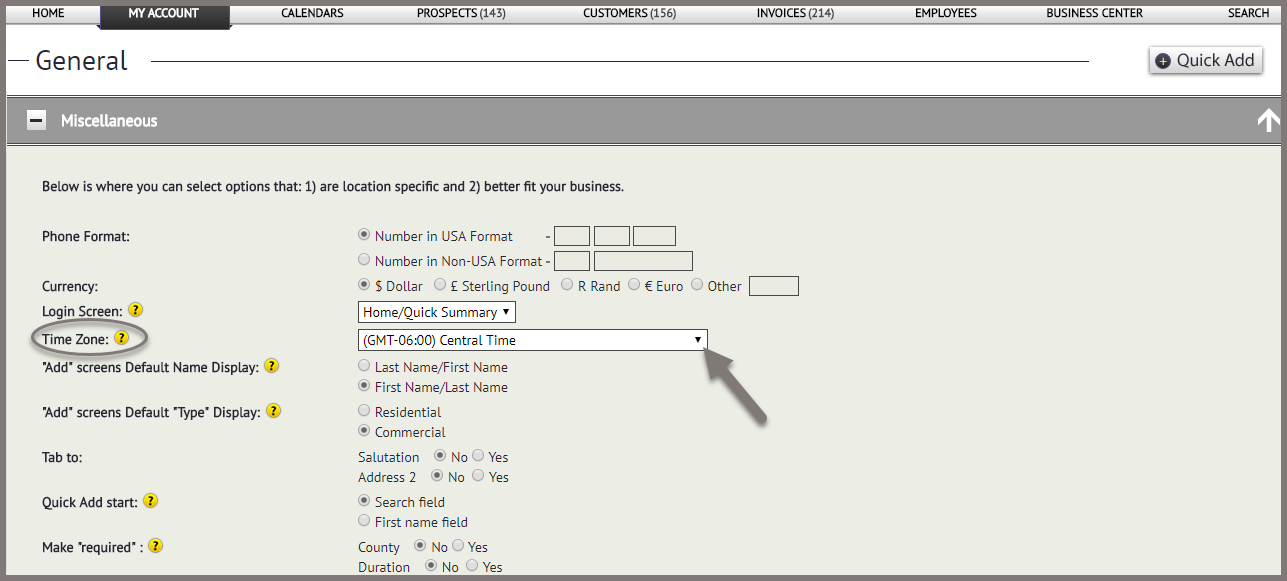Screen dimensions: 1287x581
Task: Collapse the Miscellaneous section minus icon
Action: point(36,121)
